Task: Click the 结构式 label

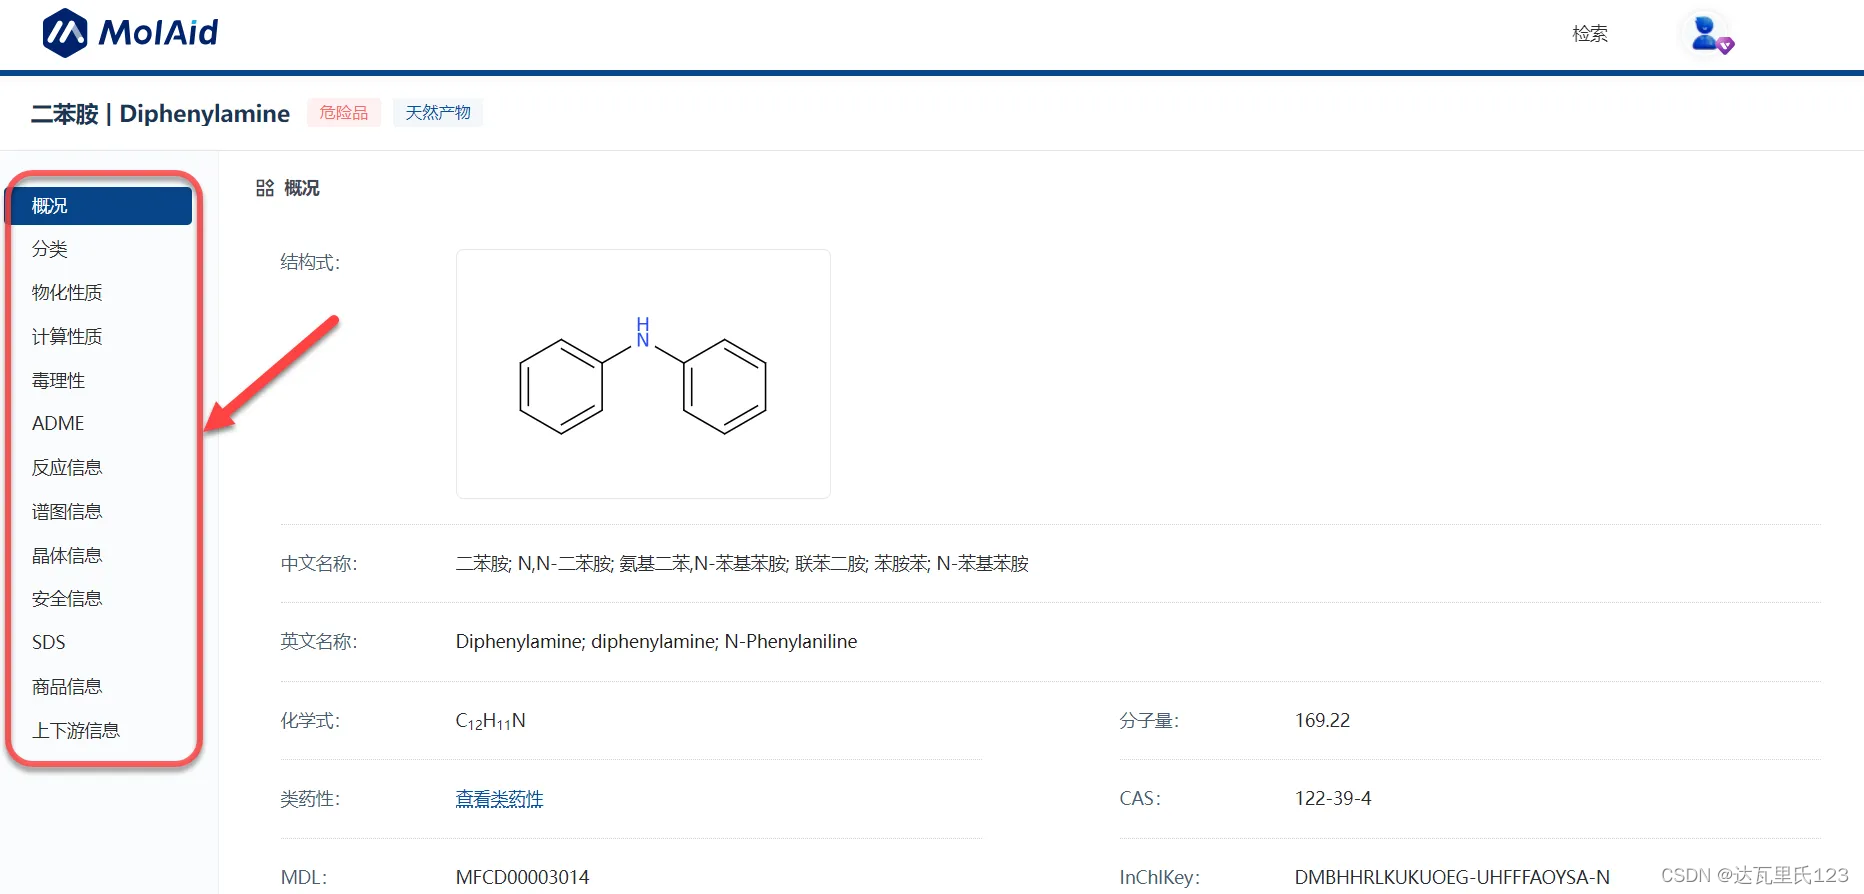Action: tap(310, 263)
